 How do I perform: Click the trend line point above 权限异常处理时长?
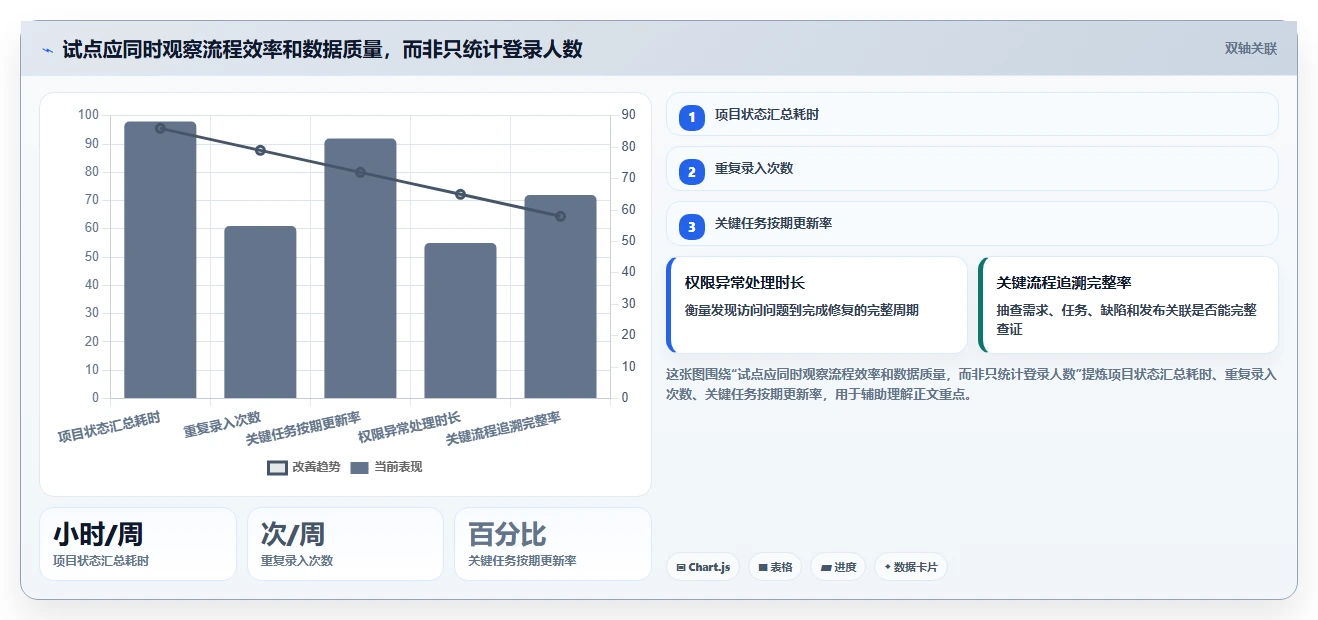point(460,194)
